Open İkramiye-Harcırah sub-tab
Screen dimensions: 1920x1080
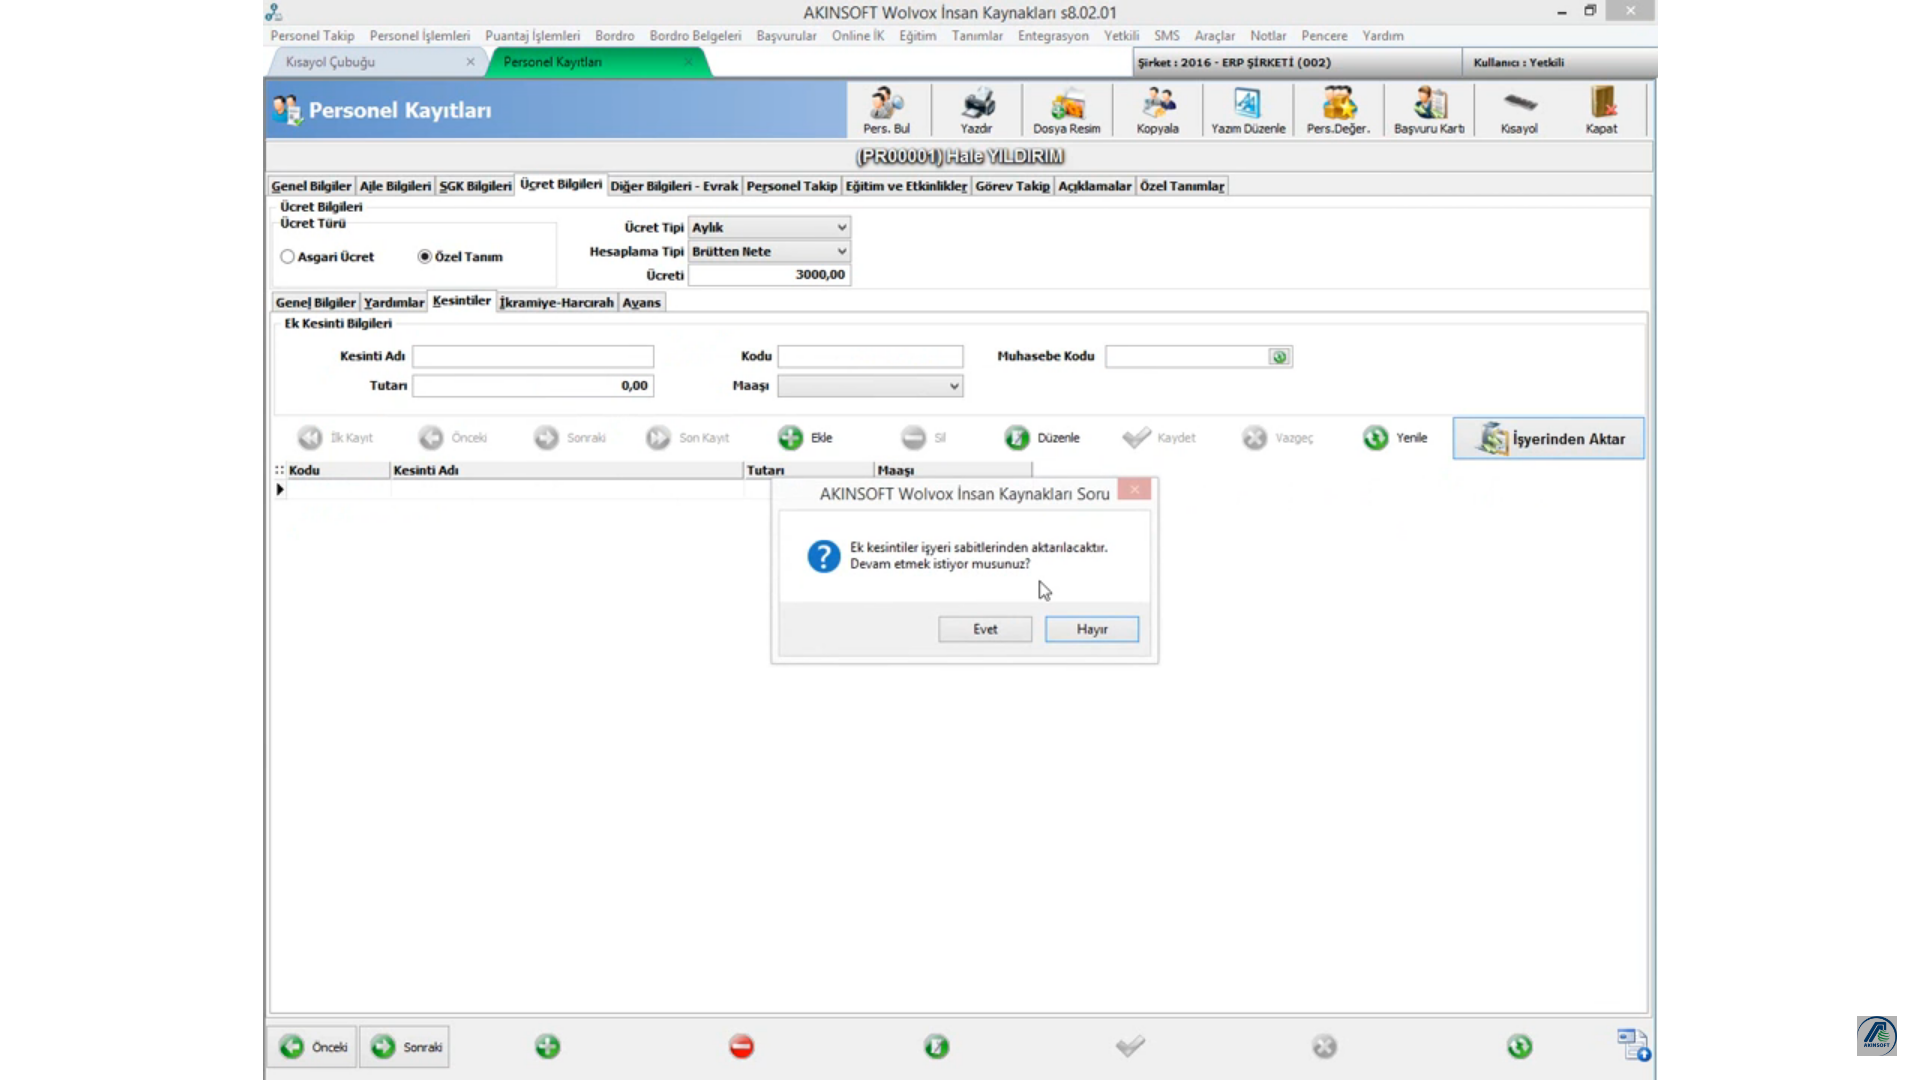[556, 303]
